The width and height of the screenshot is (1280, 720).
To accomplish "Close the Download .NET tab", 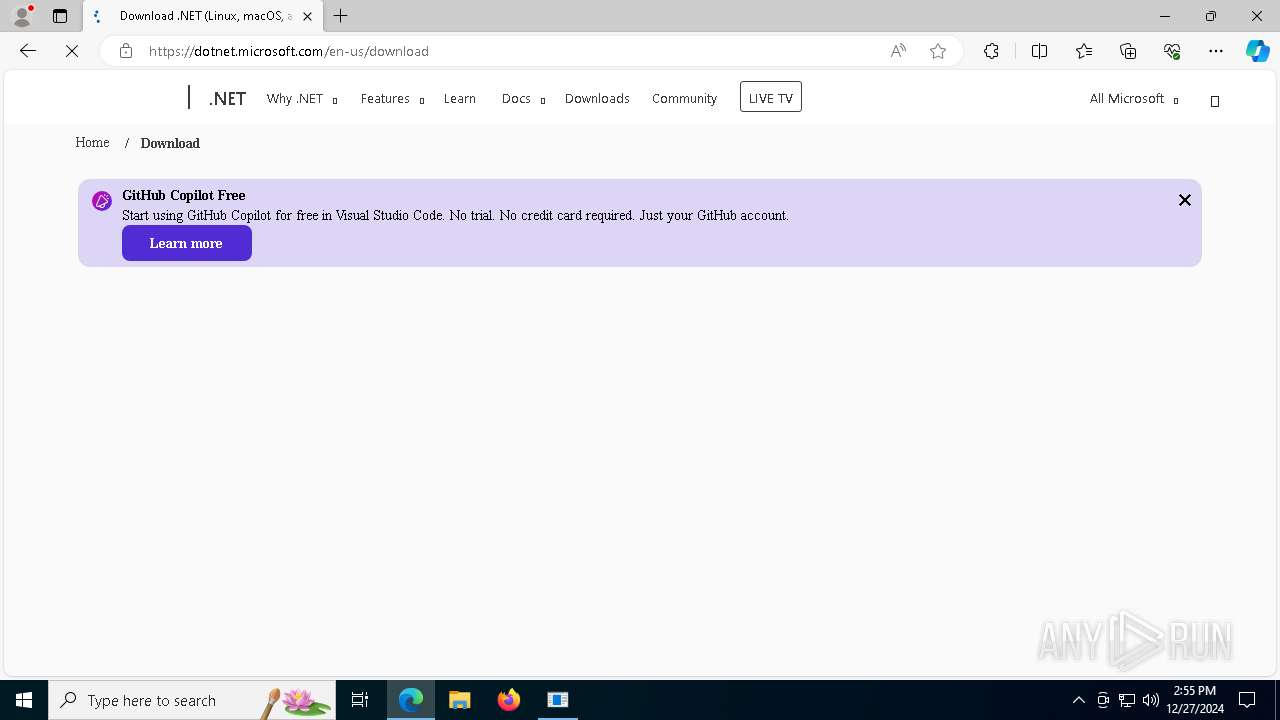I will point(307,16).
